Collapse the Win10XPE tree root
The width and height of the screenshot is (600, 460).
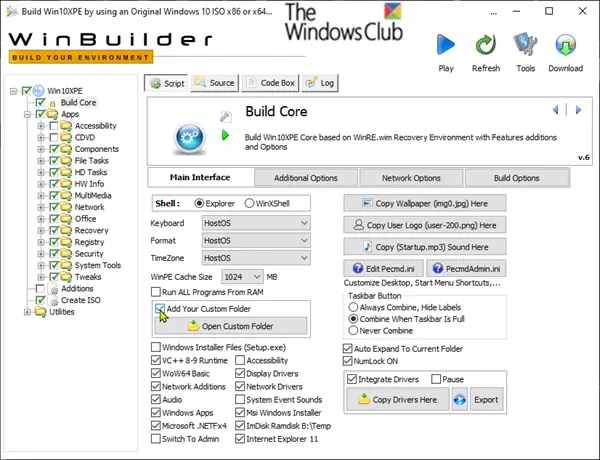point(14,91)
